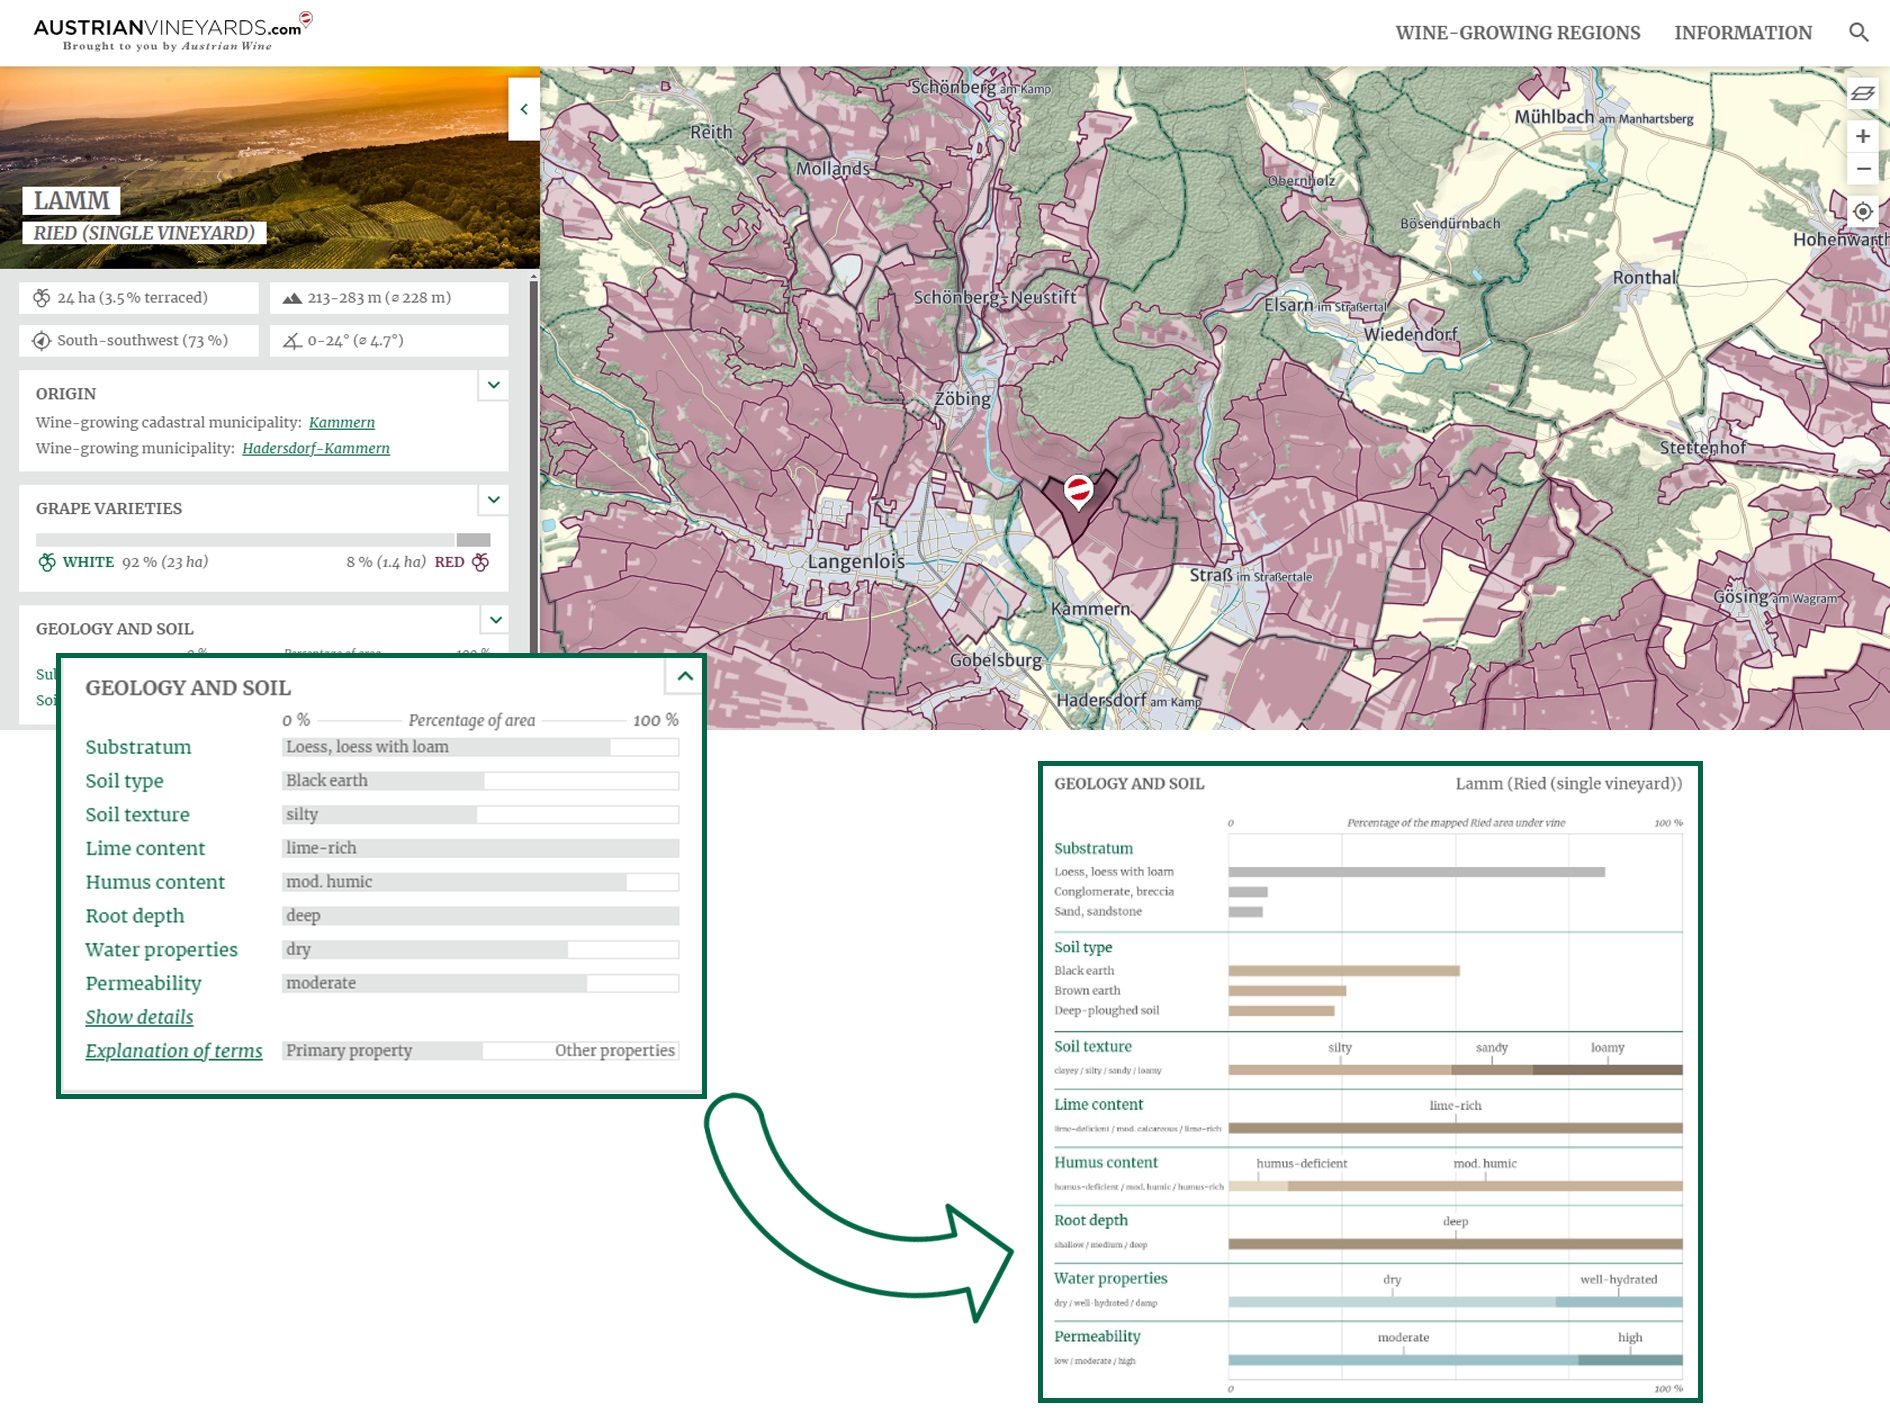Collapse the side panel arrow
1890x1417 pixels.
(524, 109)
